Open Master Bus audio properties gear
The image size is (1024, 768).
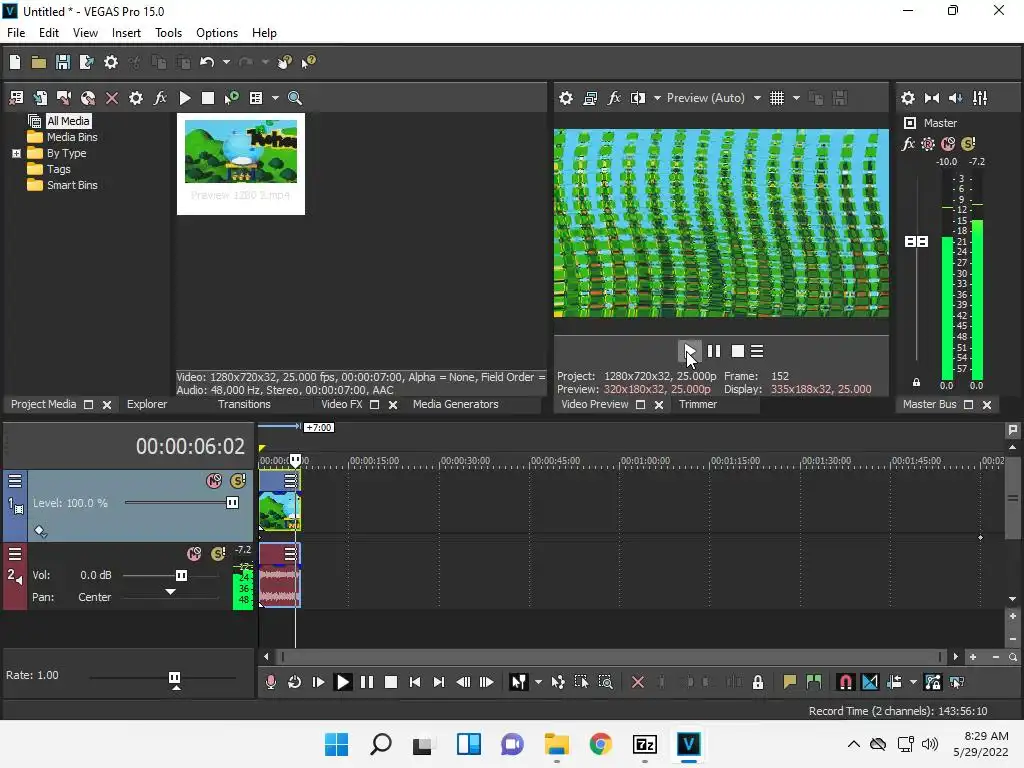pyautogui.click(x=908, y=98)
